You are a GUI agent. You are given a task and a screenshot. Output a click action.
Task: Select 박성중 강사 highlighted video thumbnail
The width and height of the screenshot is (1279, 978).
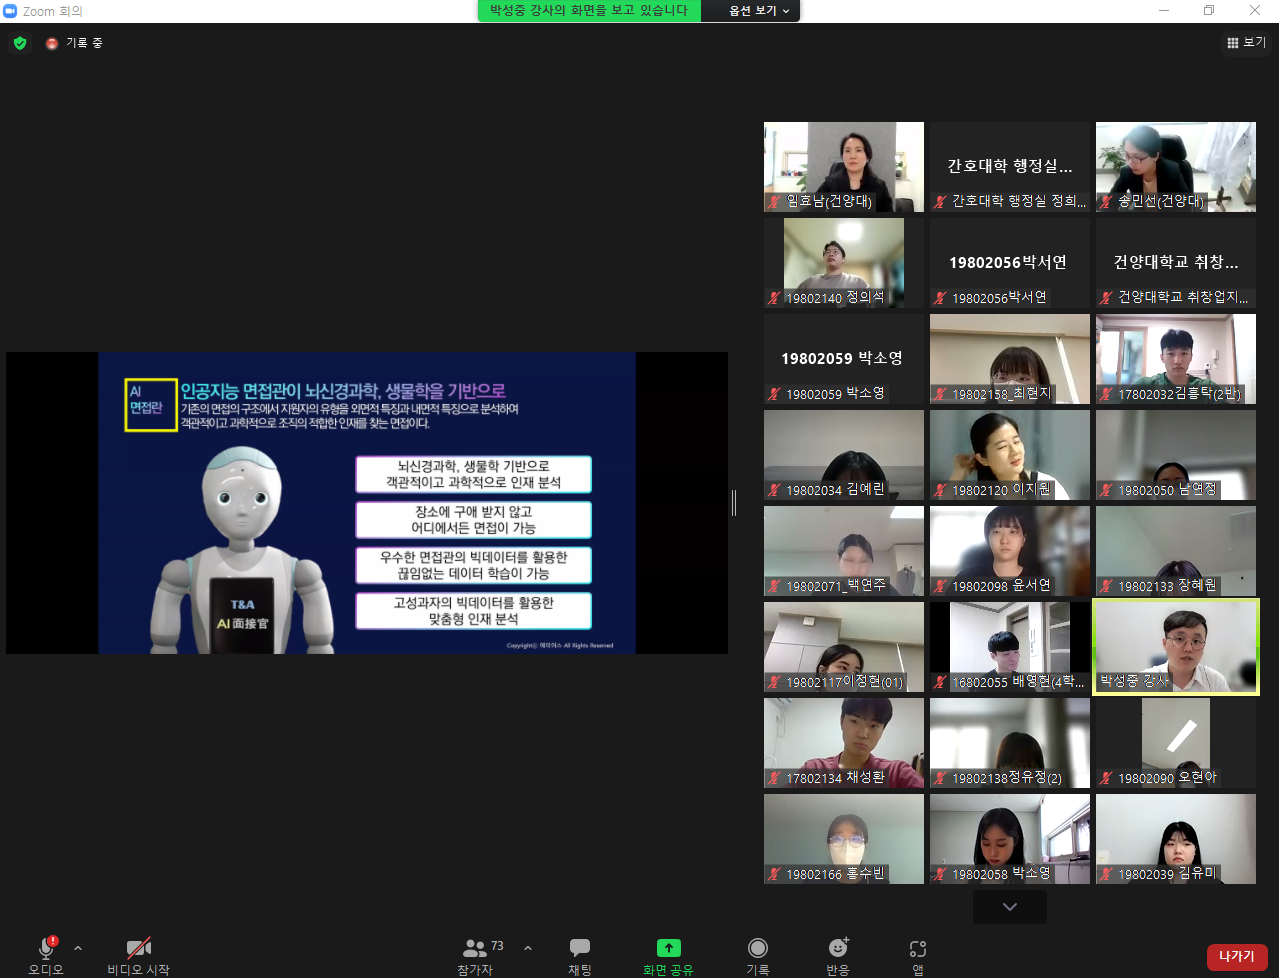click(x=1176, y=646)
